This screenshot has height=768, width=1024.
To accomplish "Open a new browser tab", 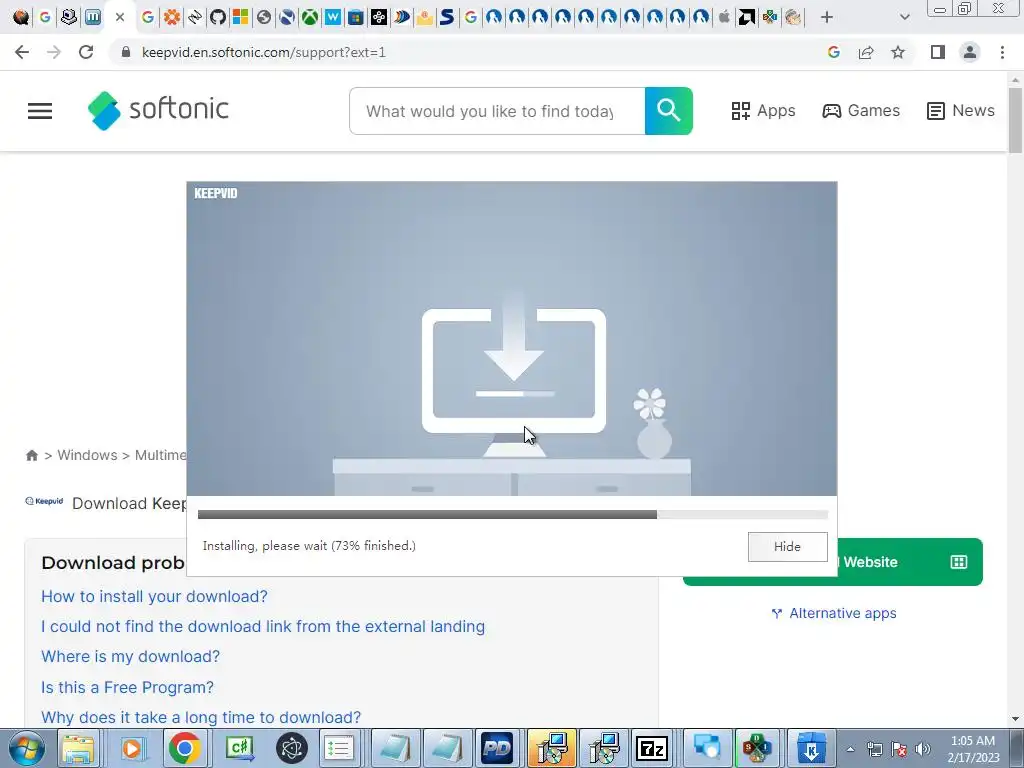I will (x=827, y=17).
